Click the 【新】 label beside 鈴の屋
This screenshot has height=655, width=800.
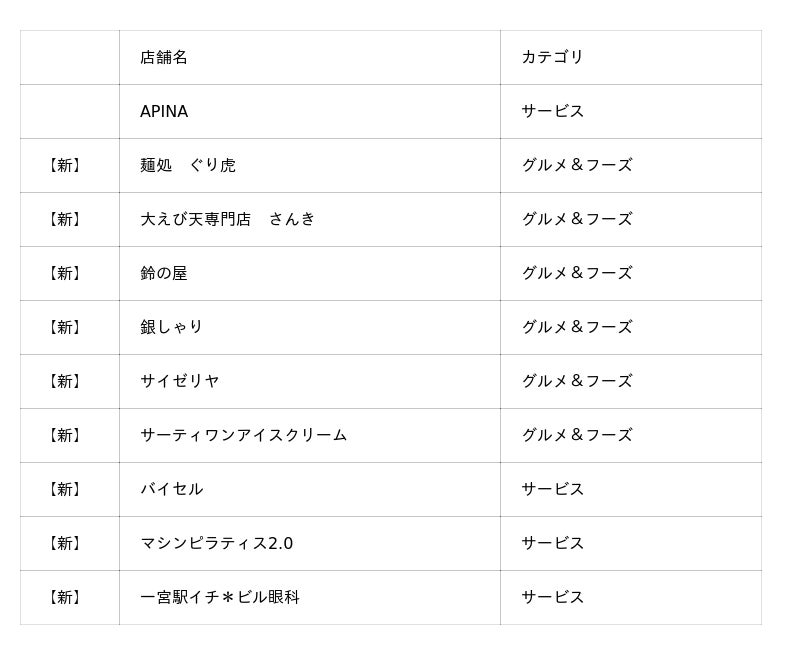point(65,273)
